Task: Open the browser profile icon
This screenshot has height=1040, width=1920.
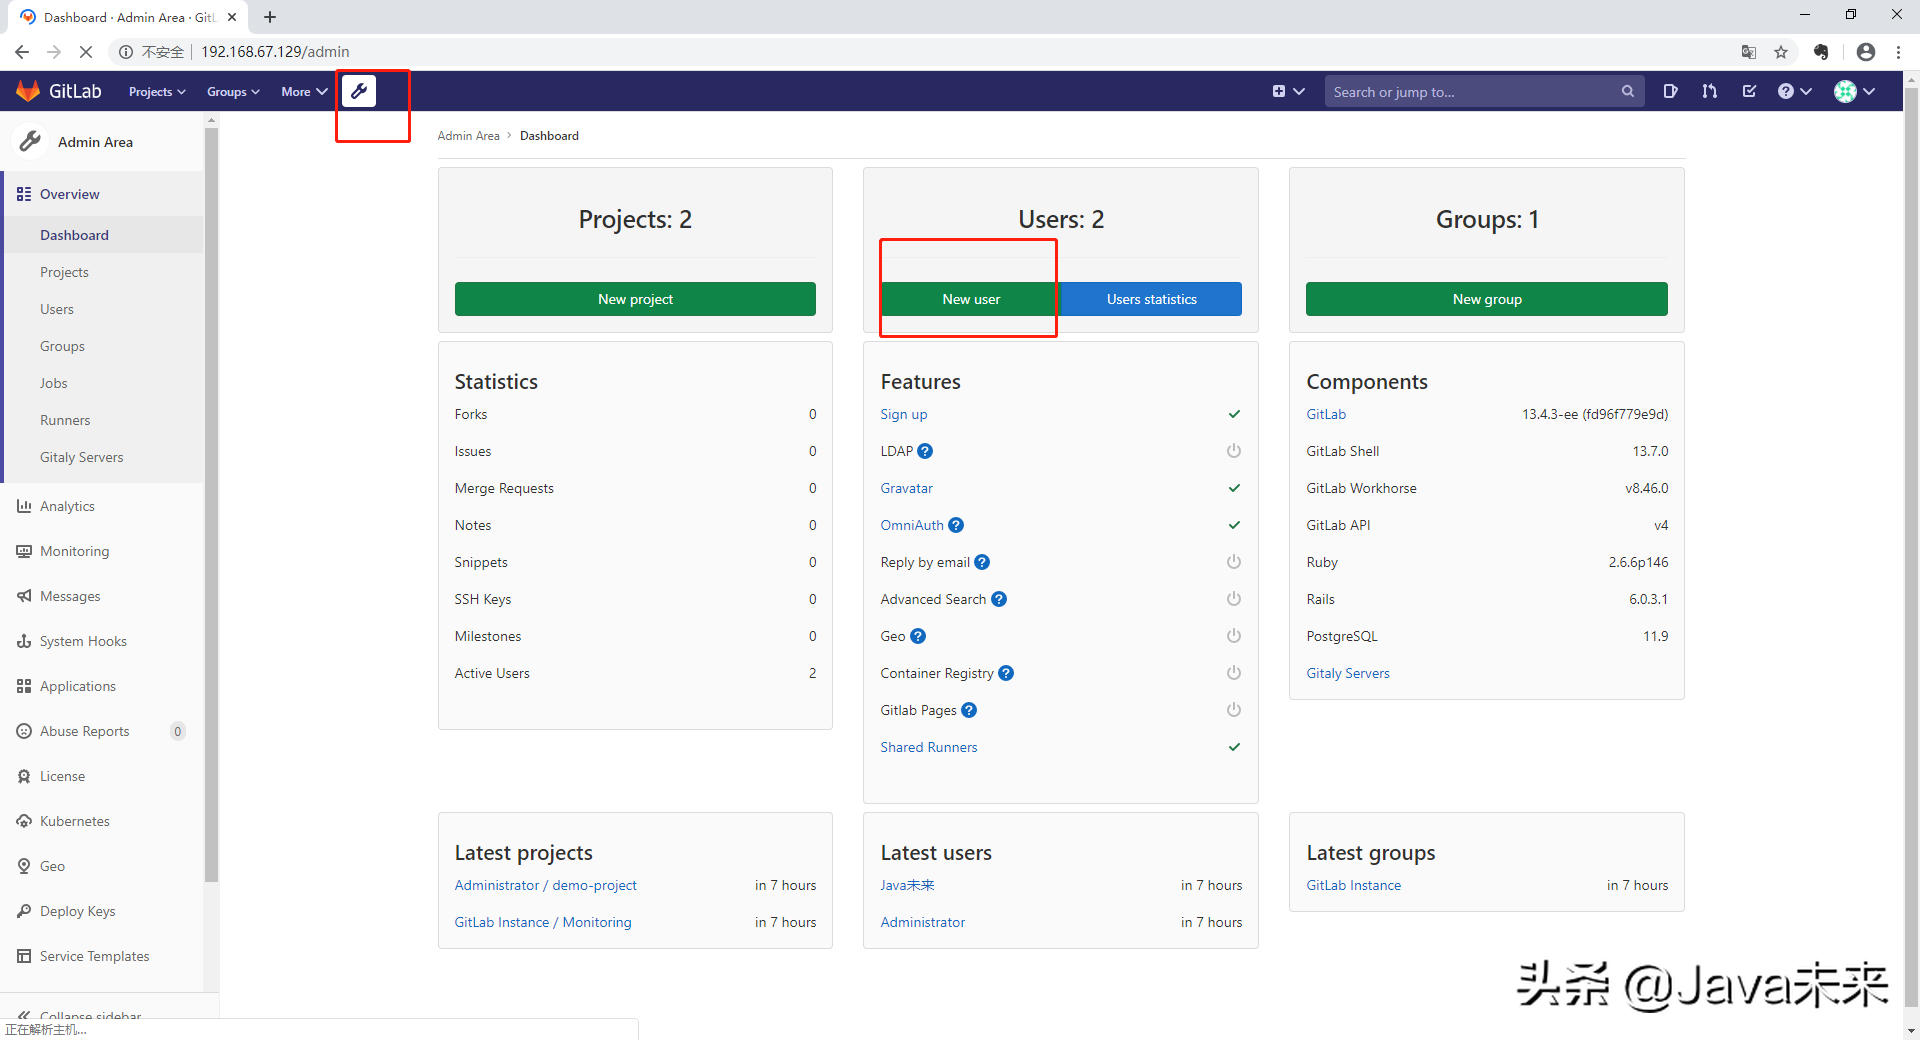Action: [1866, 52]
